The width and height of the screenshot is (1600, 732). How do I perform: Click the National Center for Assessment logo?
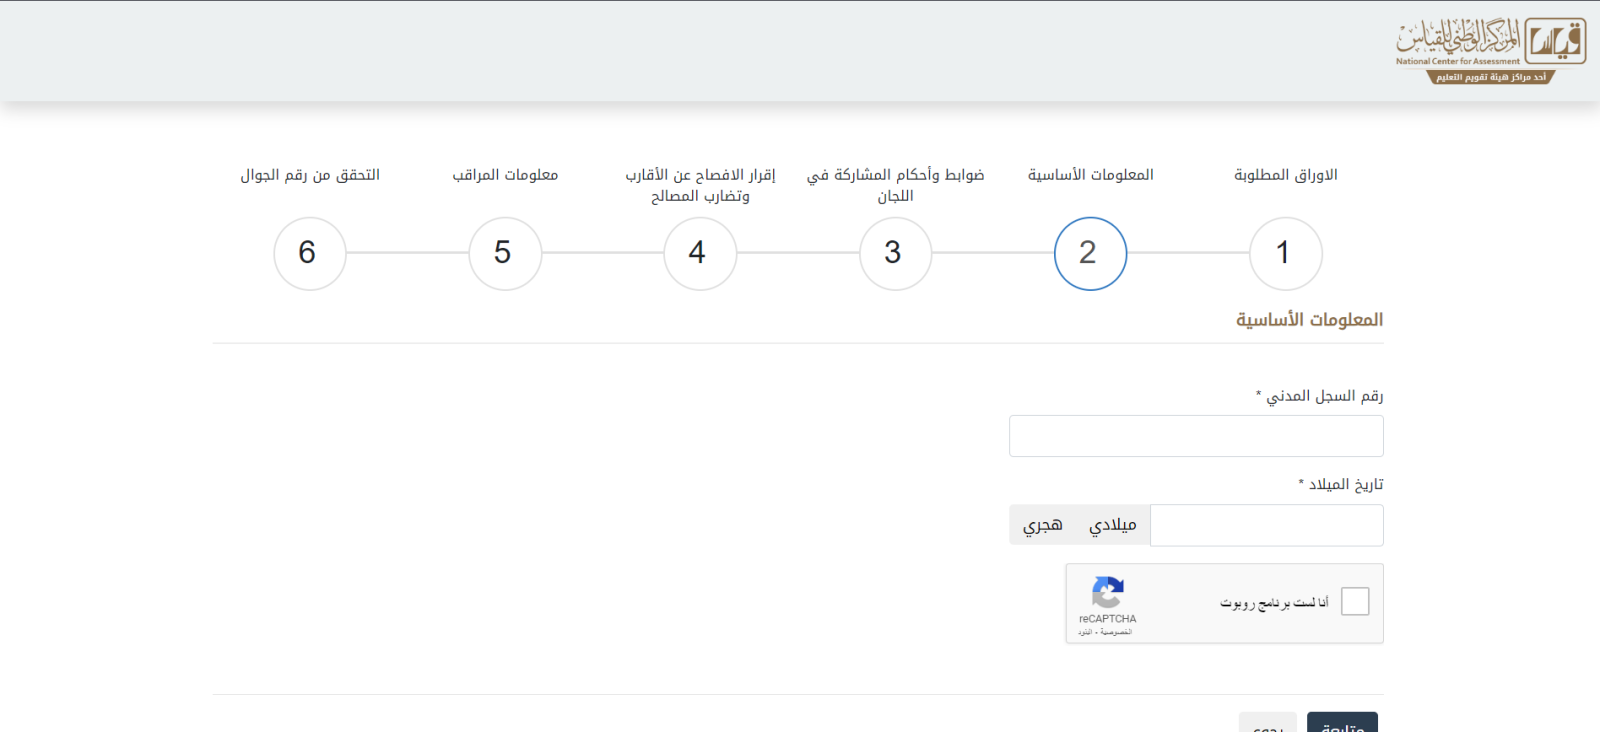(1489, 50)
